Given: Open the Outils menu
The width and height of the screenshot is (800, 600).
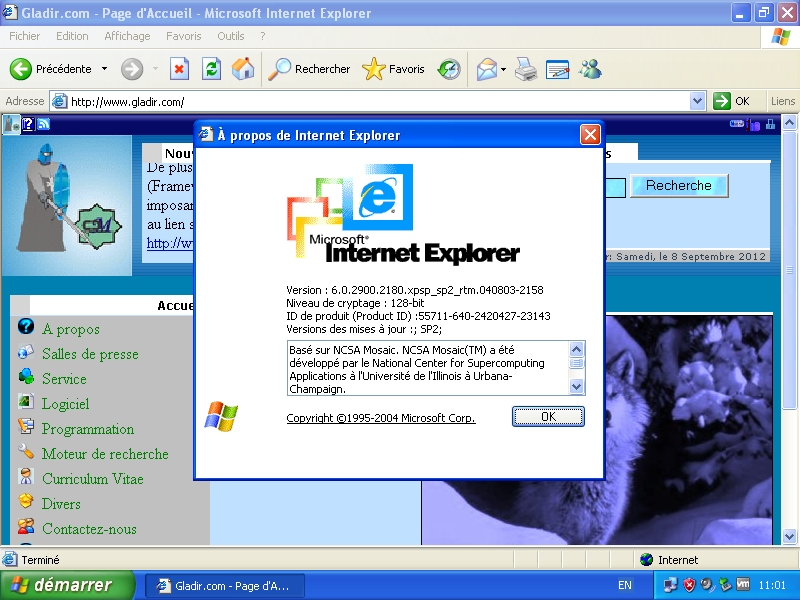Looking at the screenshot, I should [x=231, y=36].
